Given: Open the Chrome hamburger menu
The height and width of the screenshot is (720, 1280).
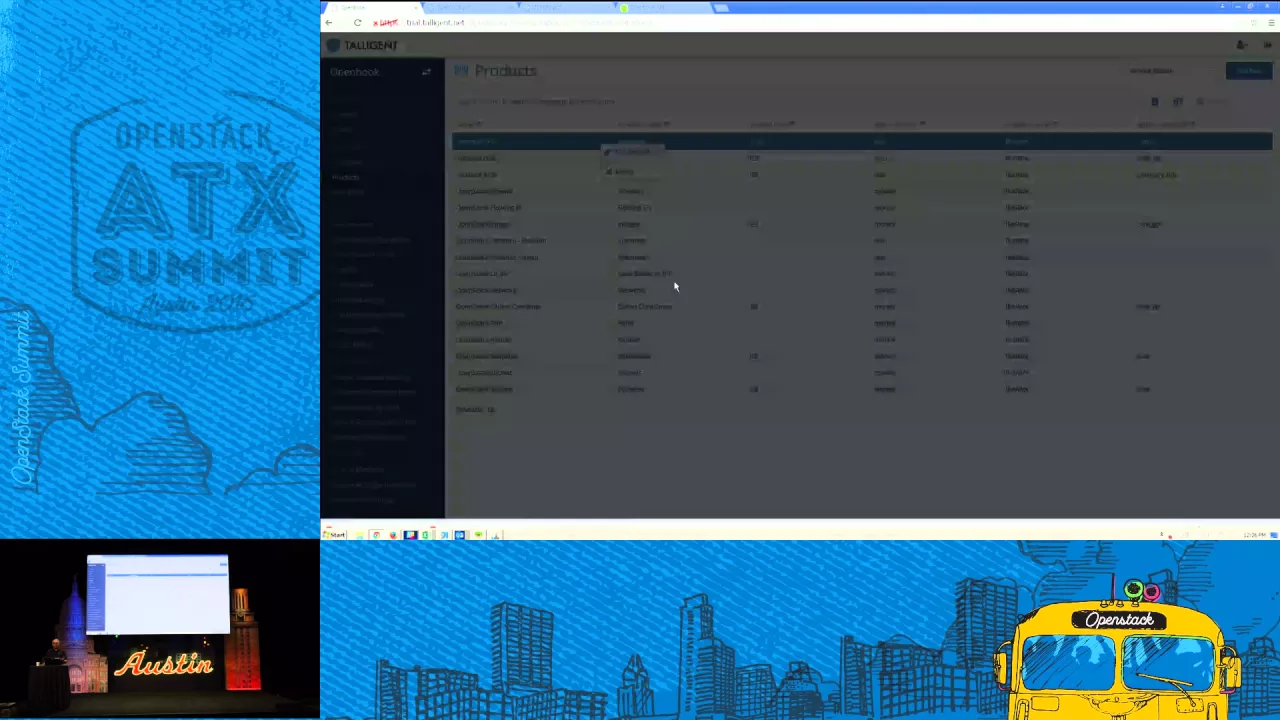Looking at the screenshot, I should (x=1270, y=22).
